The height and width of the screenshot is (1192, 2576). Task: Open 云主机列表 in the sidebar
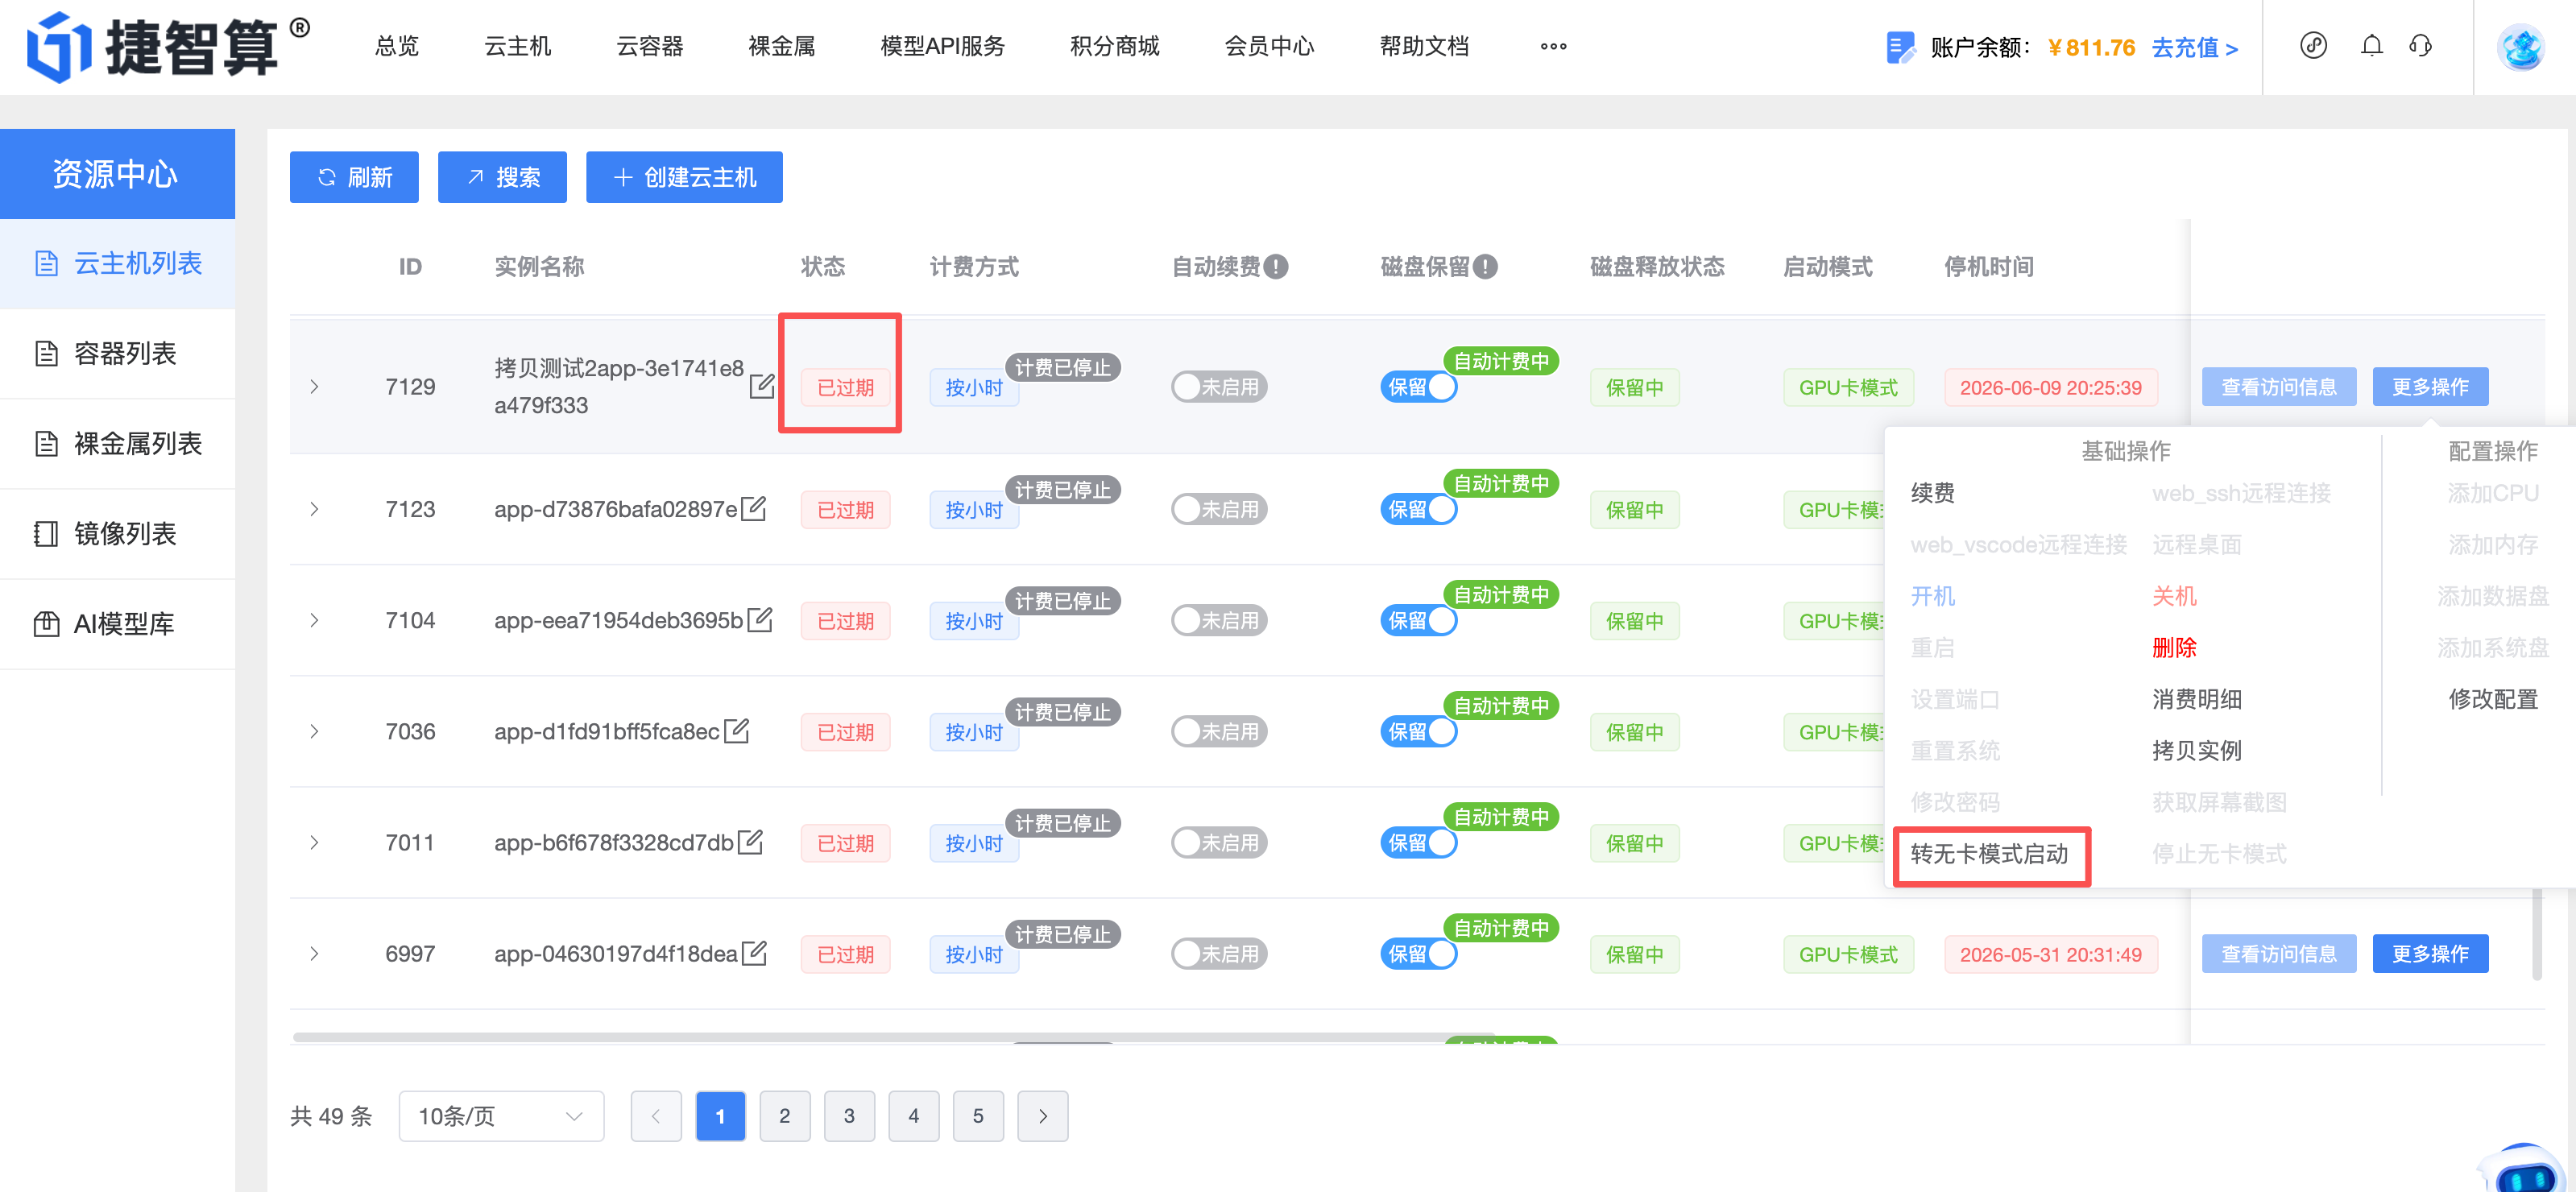(118, 264)
